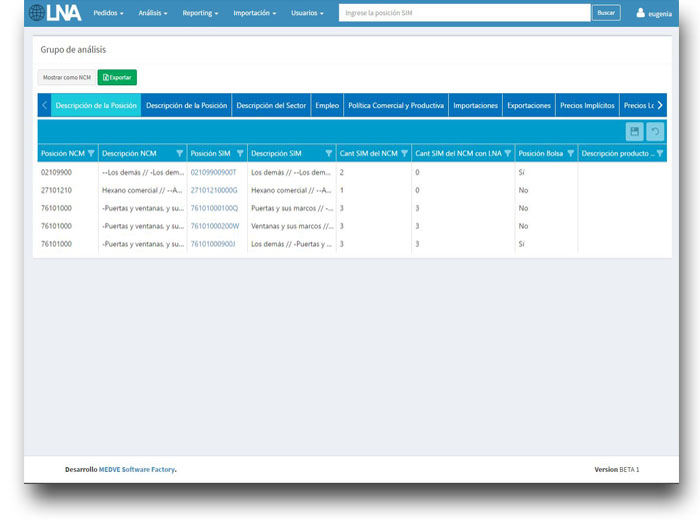Image resolution: width=700 pixels, height=520 pixels.
Task: Focus the Ingrese la posición SIM search field
Action: [464, 13]
